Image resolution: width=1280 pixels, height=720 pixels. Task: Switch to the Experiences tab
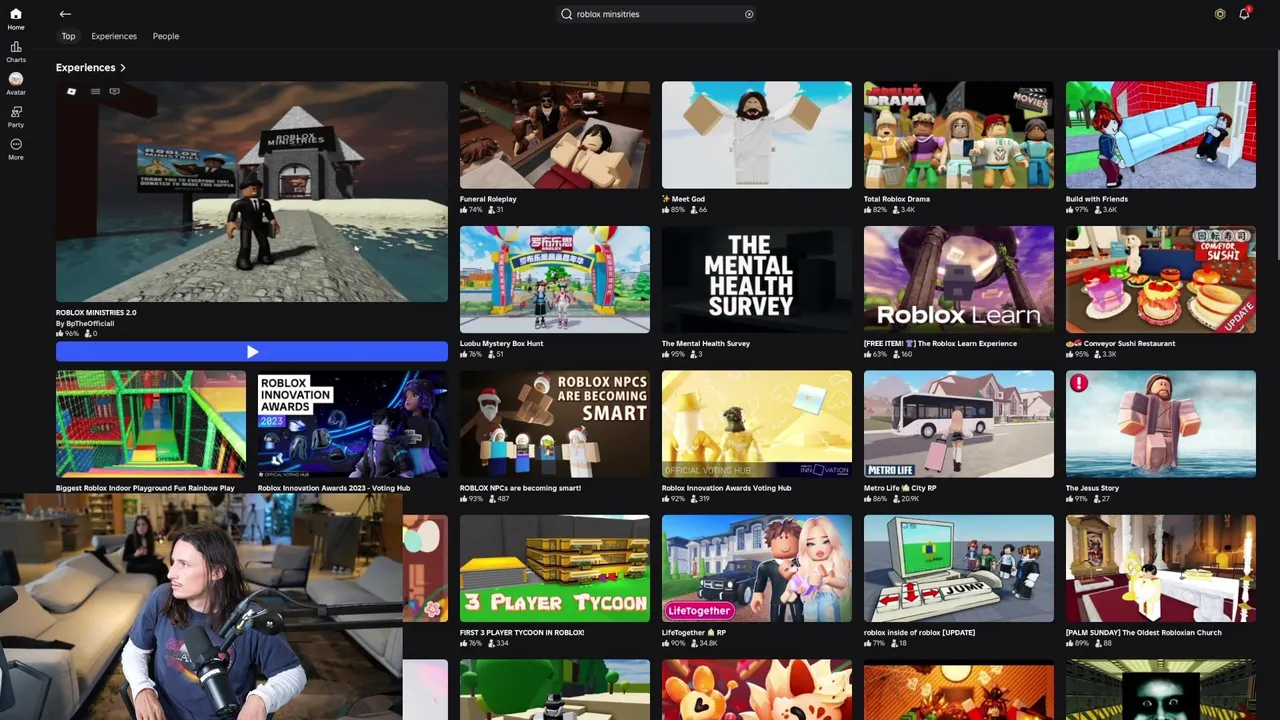click(114, 36)
